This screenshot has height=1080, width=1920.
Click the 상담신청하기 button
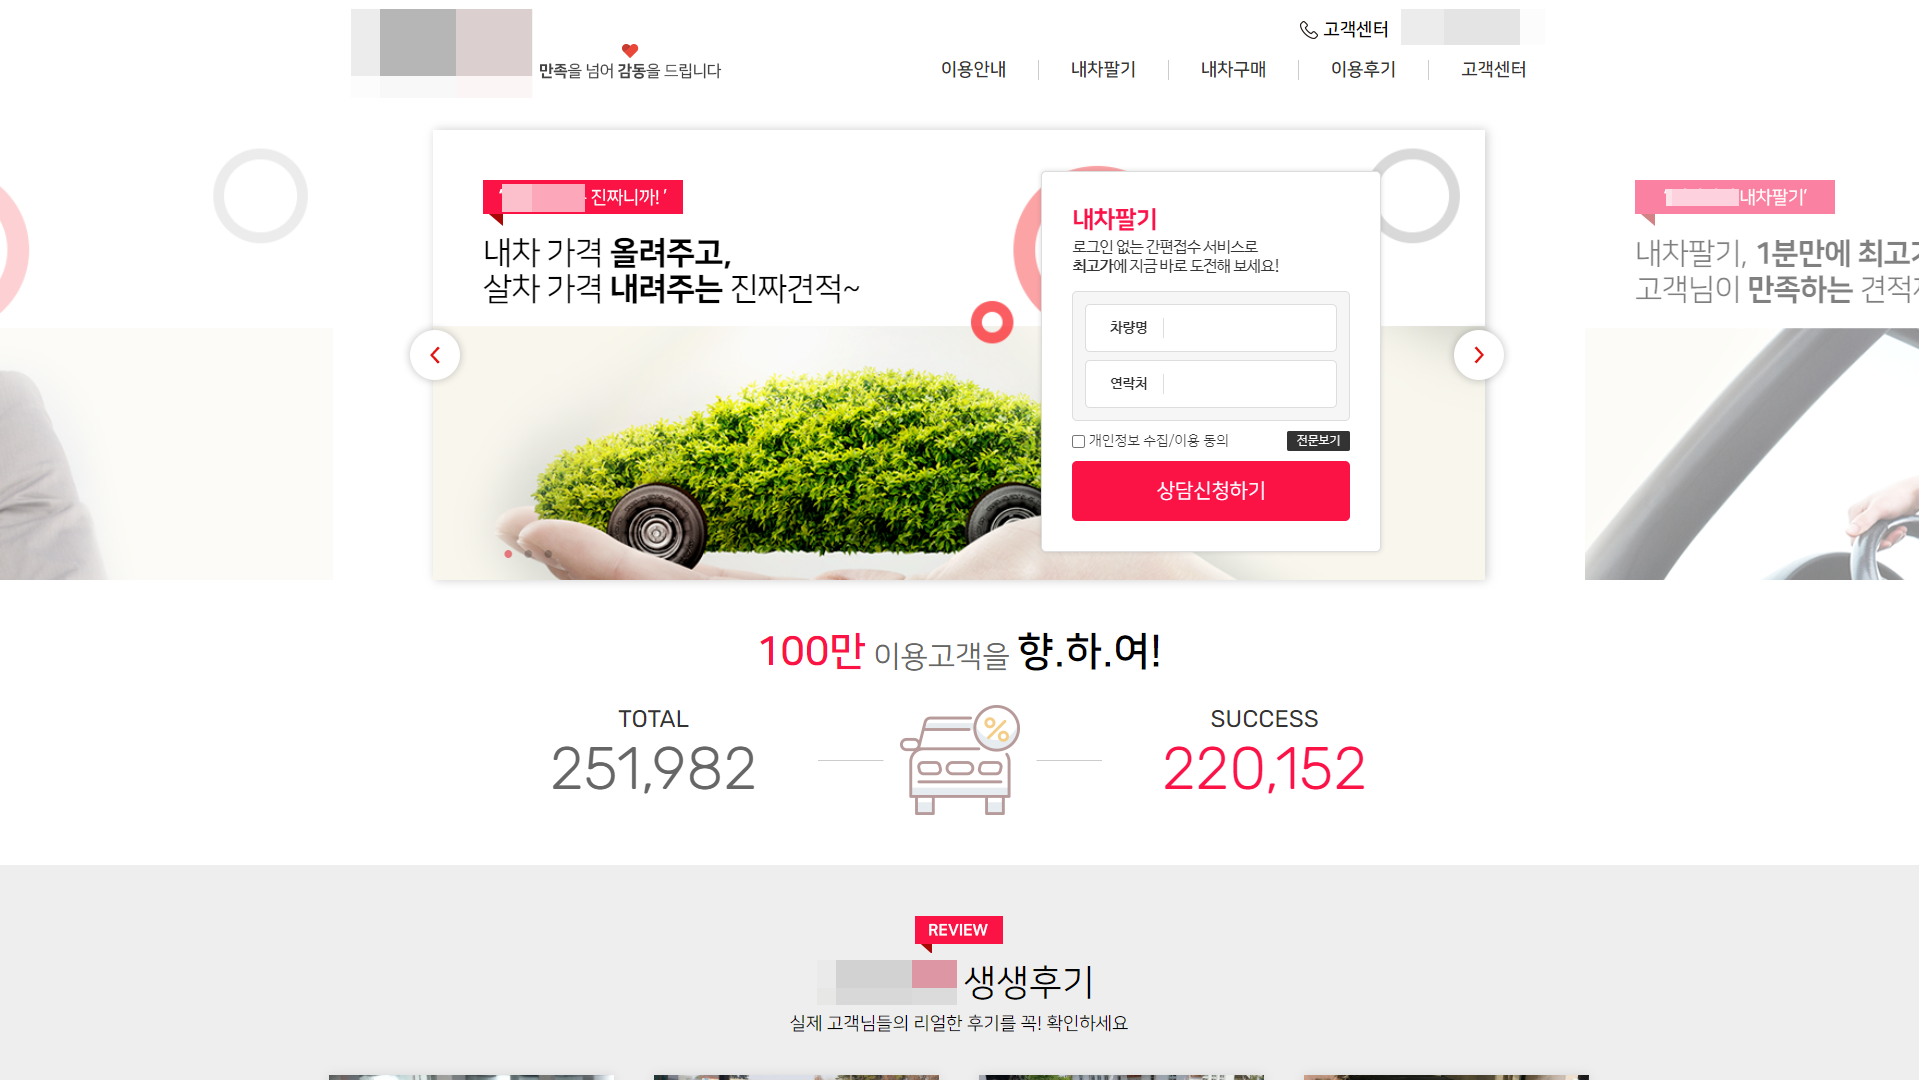click(1211, 491)
